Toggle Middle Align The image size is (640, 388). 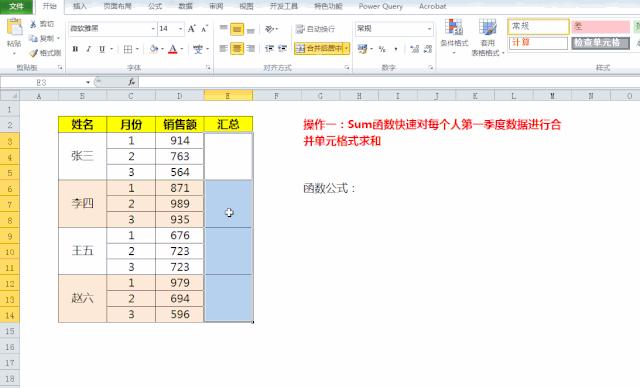pos(237,29)
